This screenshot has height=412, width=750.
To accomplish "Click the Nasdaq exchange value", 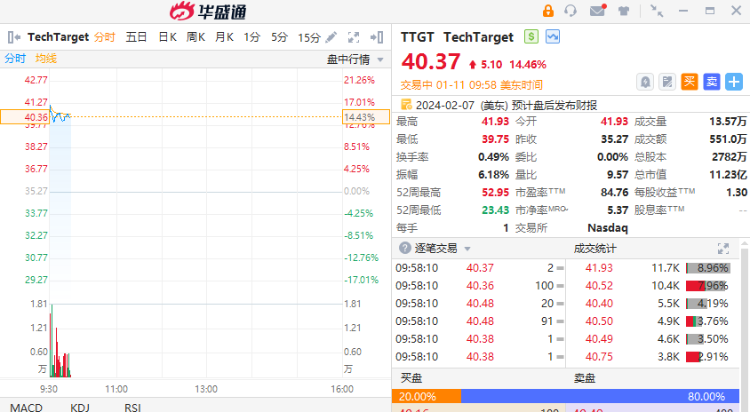I will 607,227.
